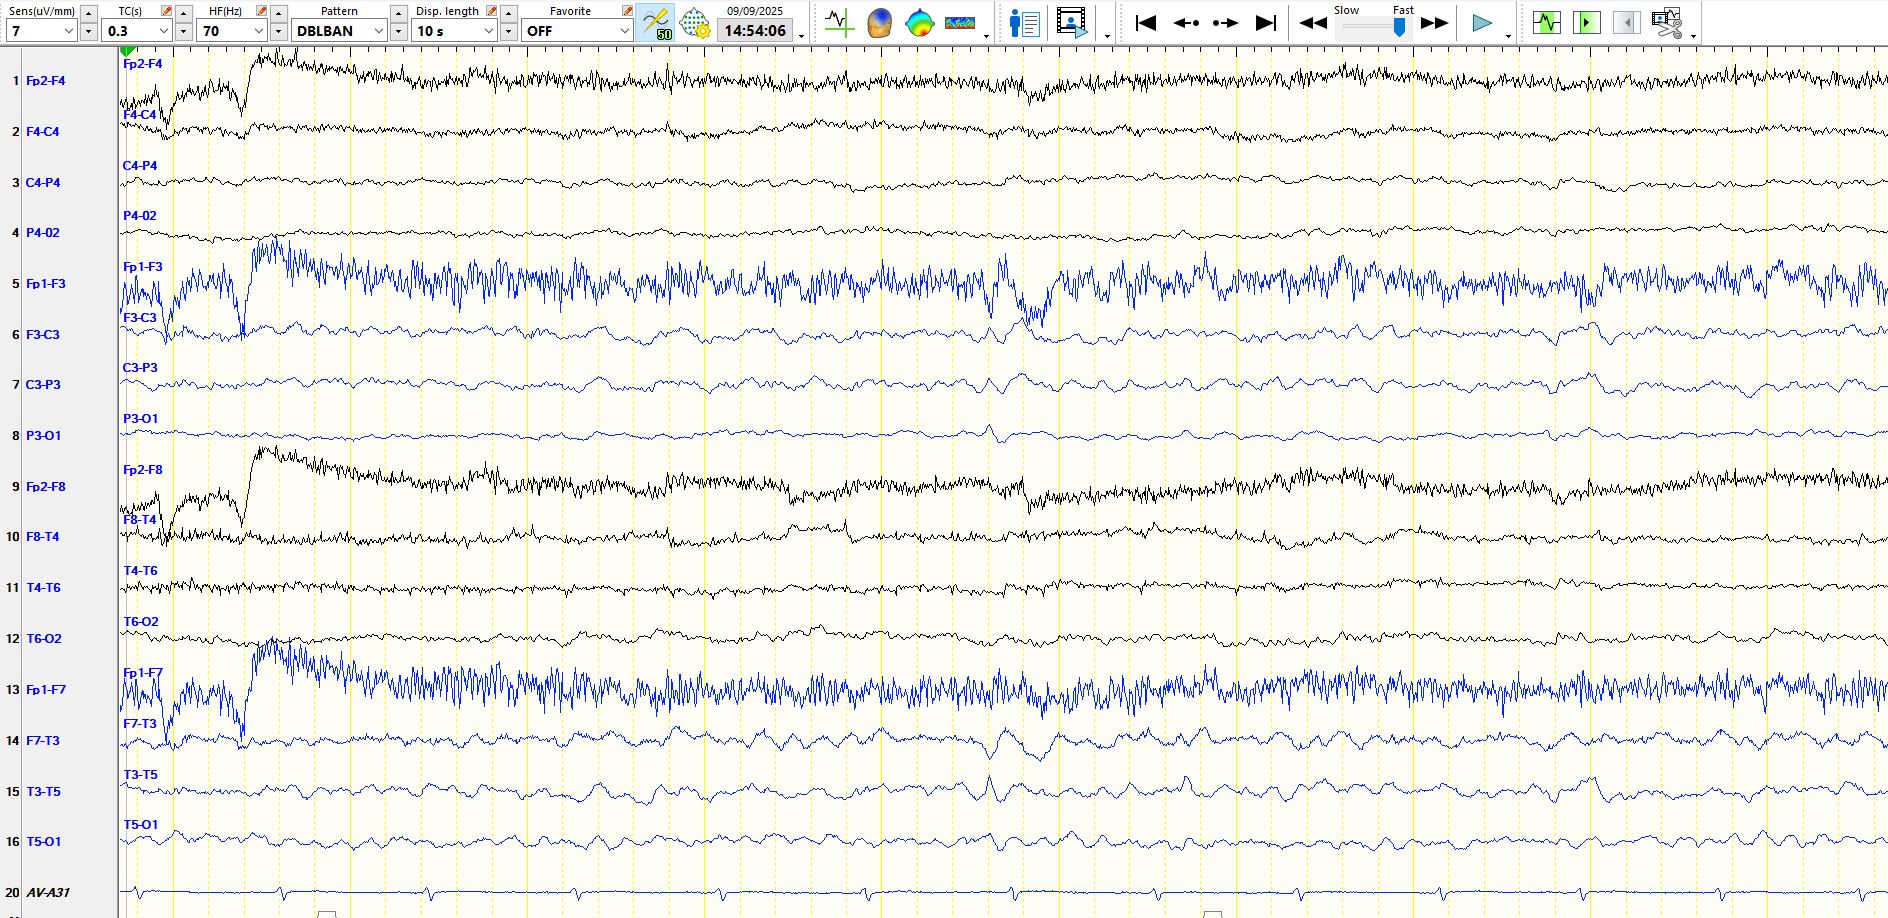This screenshot has height=918, width=1888.
Task: Select channel 15 T3-T5 label
Action: click(x=43, y=792)
